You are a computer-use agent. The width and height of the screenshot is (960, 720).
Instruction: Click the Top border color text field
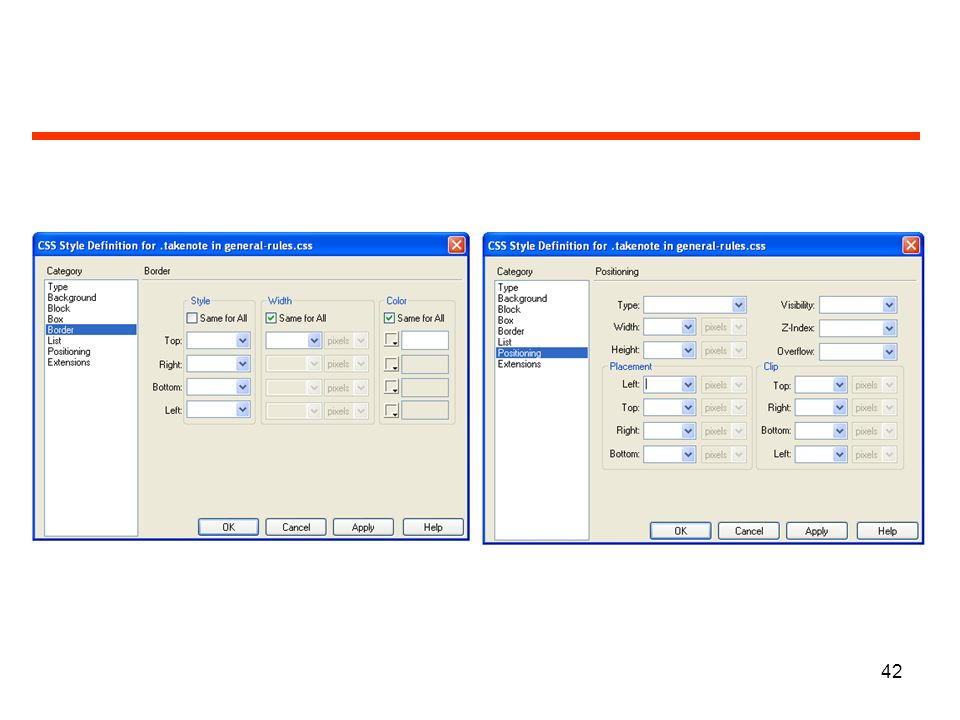425,340
